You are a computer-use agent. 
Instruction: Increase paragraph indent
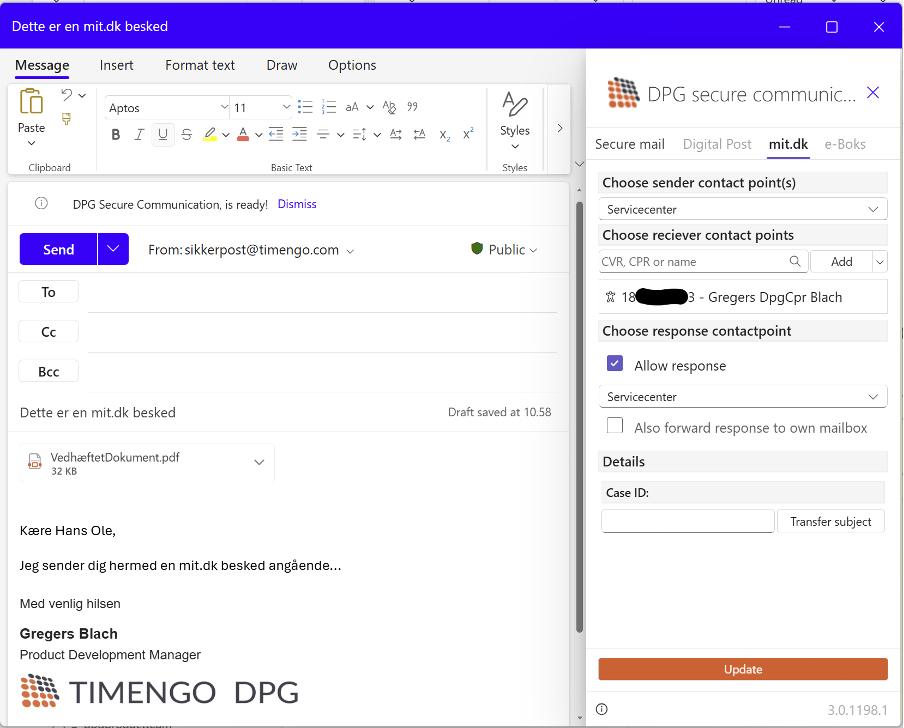299,135
